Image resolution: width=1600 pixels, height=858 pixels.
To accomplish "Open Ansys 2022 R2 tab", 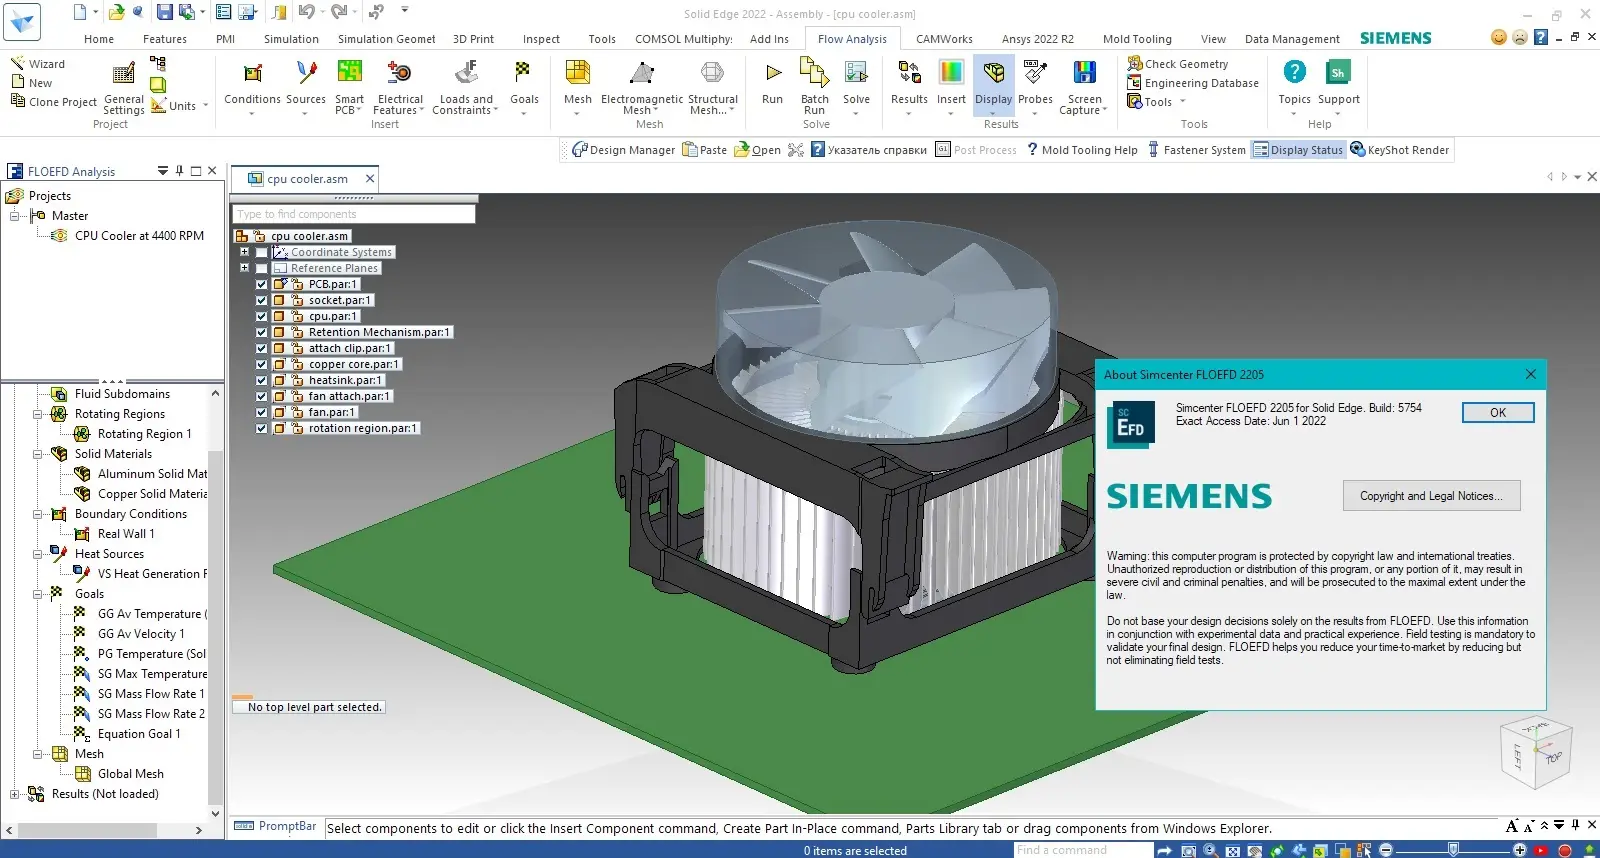I will (x=1038, y=39).
